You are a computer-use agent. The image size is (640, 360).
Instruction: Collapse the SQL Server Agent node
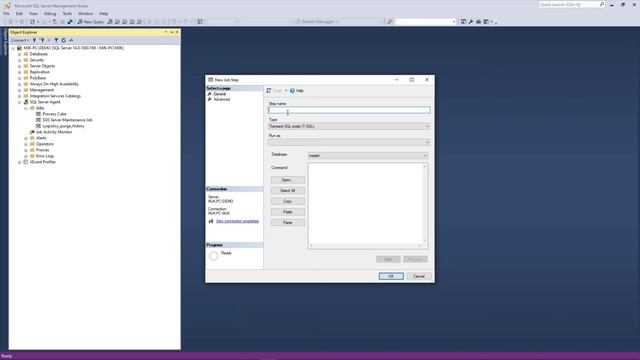coord(20,102)
